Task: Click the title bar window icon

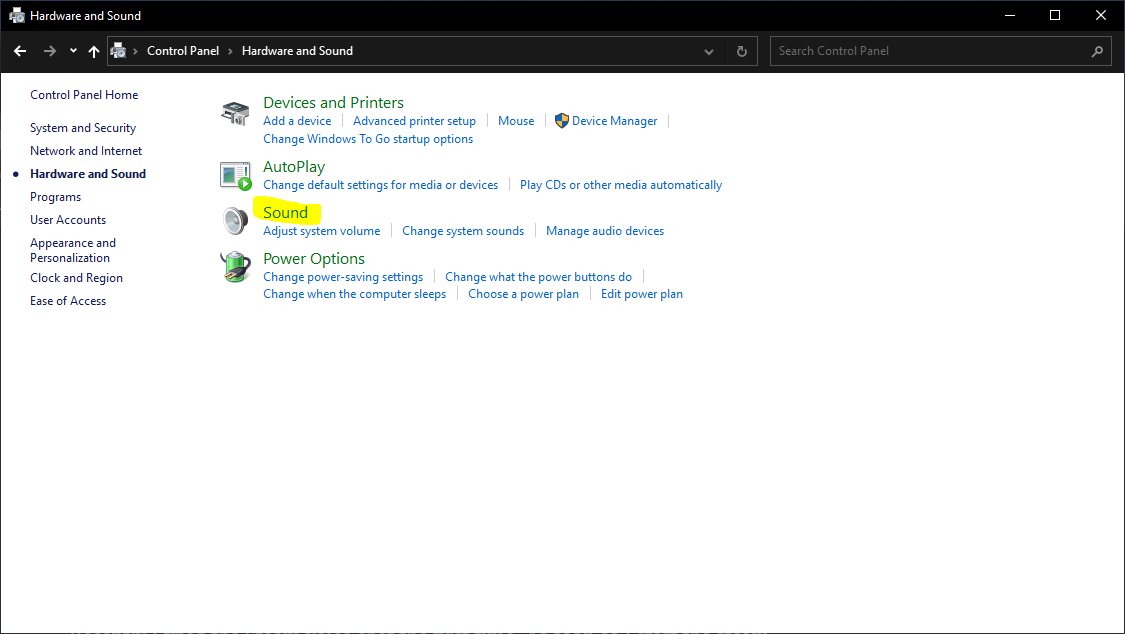Action: coord(17,15)
